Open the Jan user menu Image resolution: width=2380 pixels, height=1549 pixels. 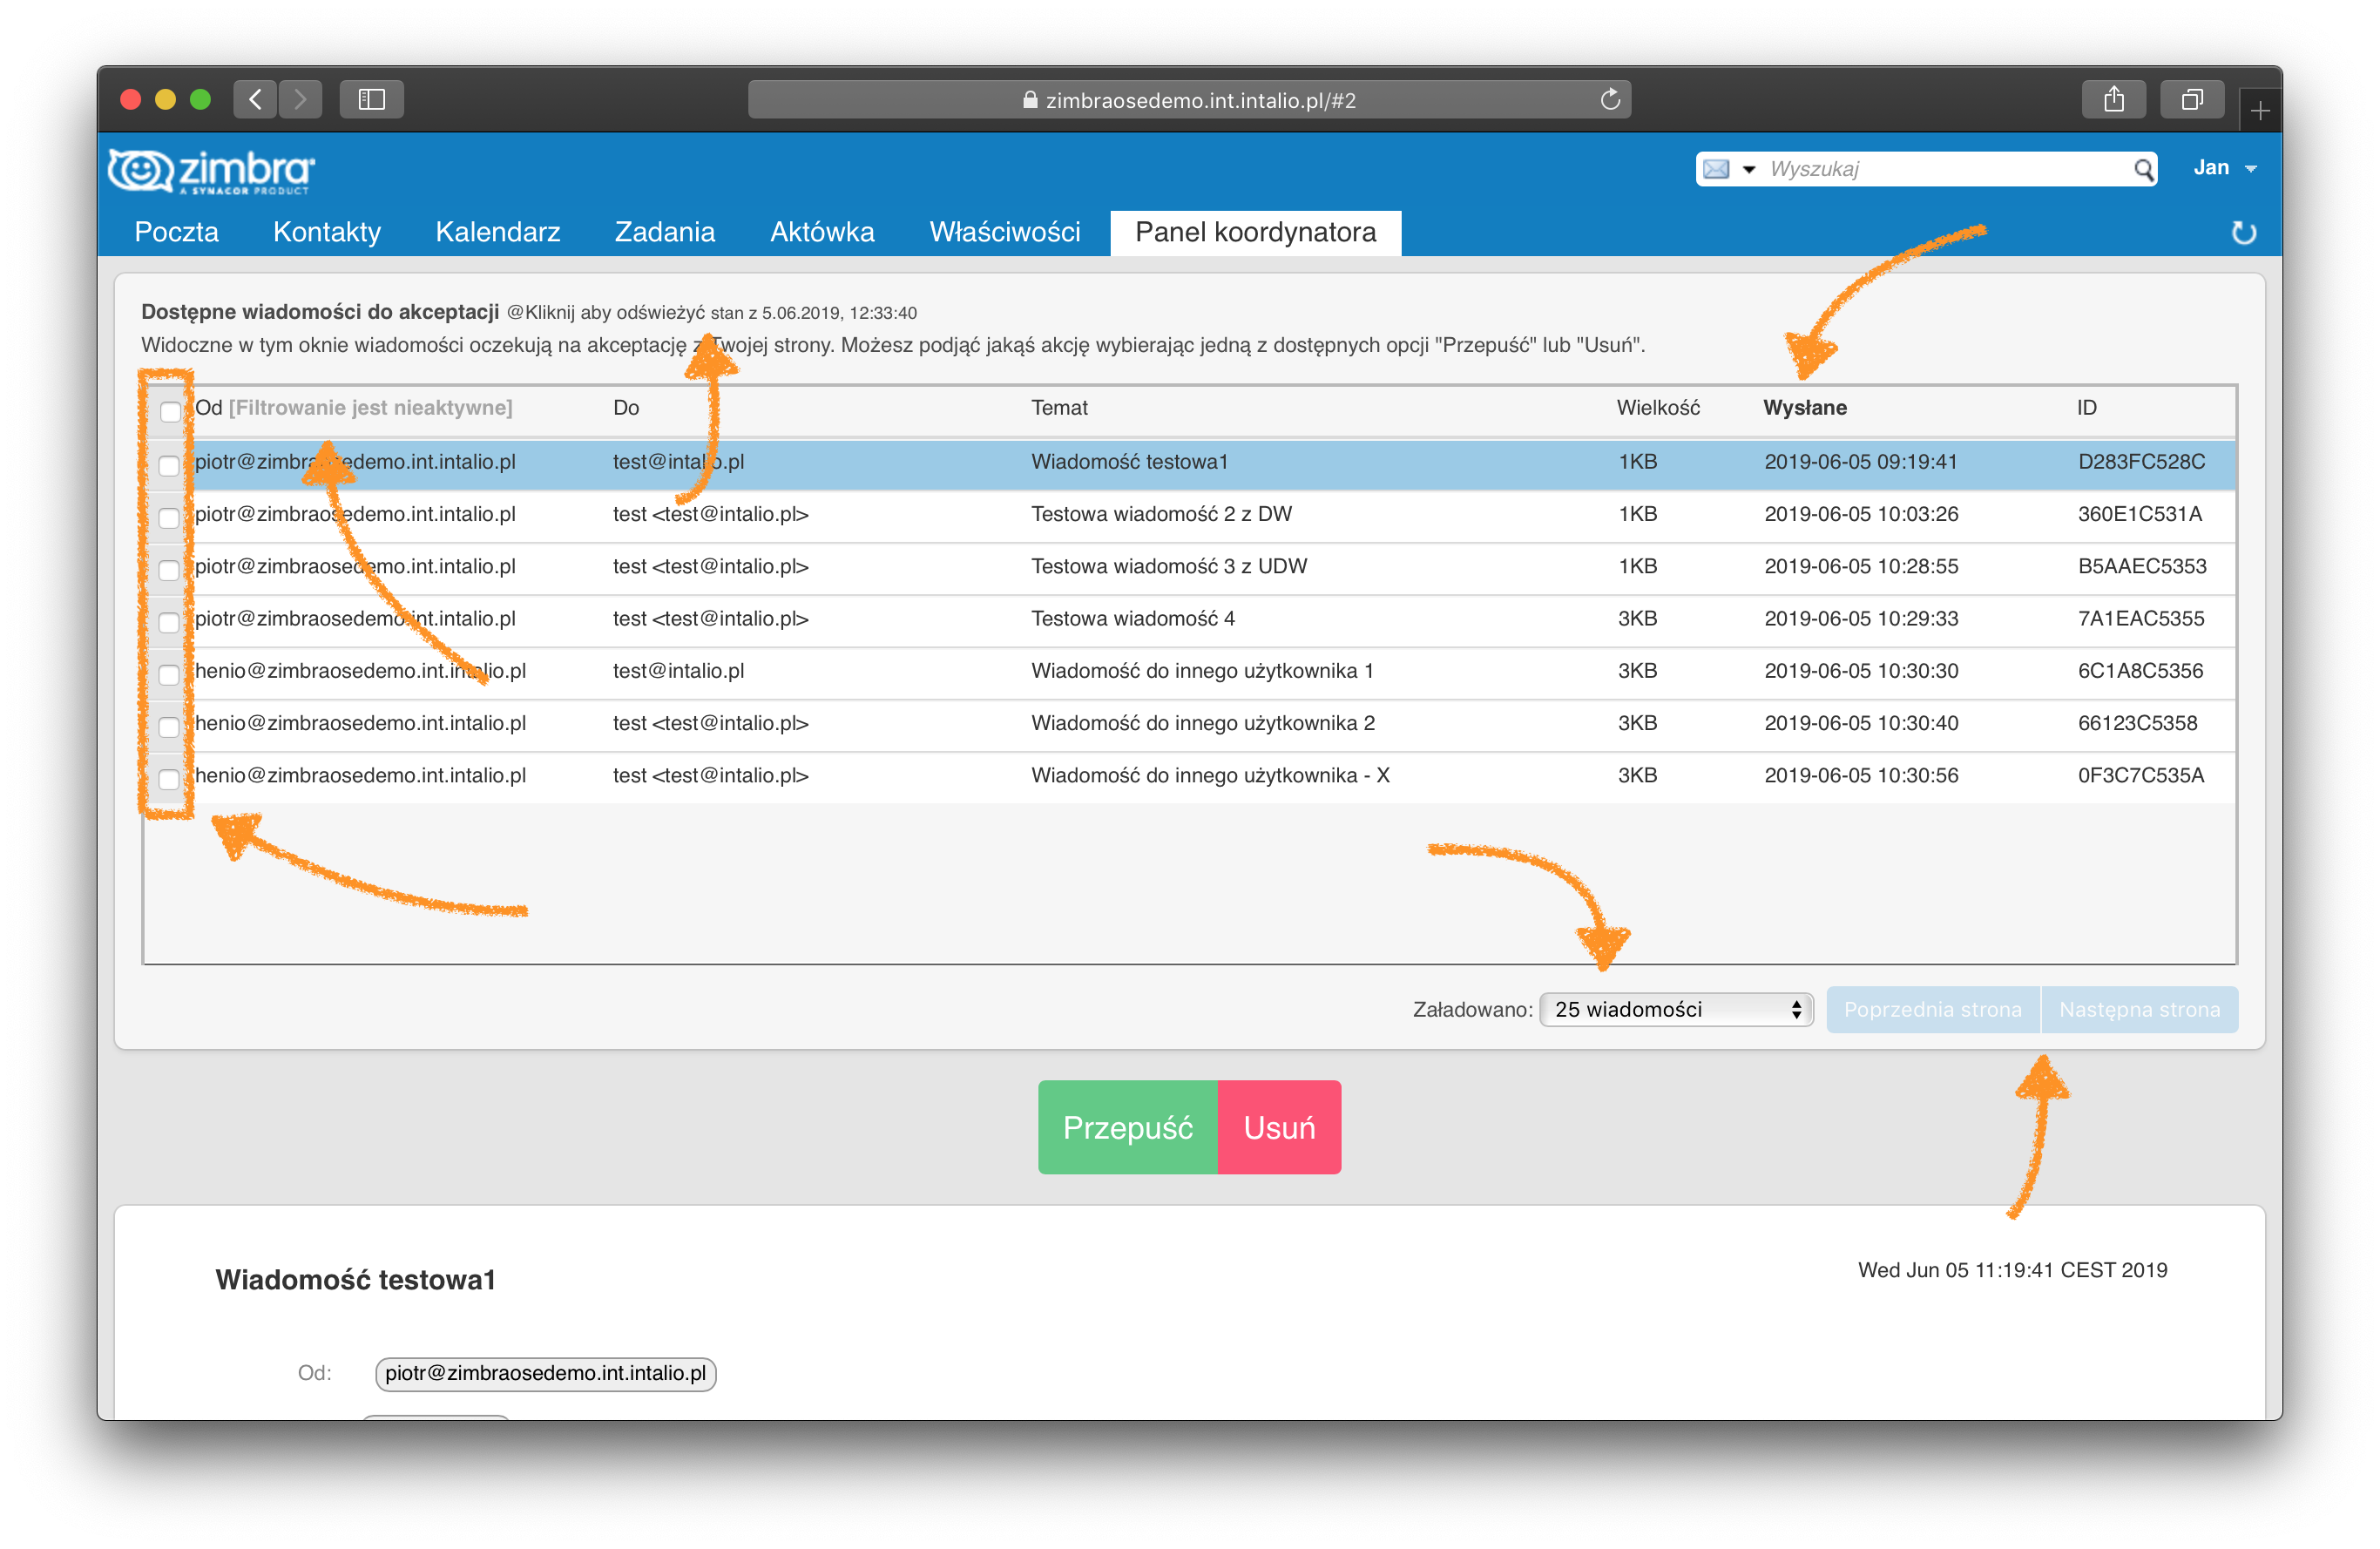pyautogui.click(x=2224, y=168)
